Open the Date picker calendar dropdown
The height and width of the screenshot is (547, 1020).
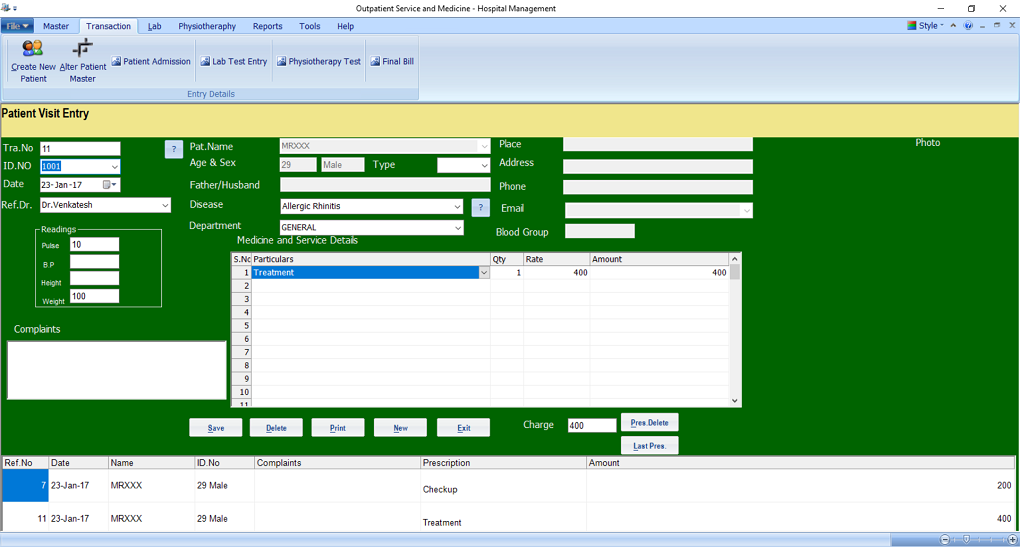(x=114, y=185)
